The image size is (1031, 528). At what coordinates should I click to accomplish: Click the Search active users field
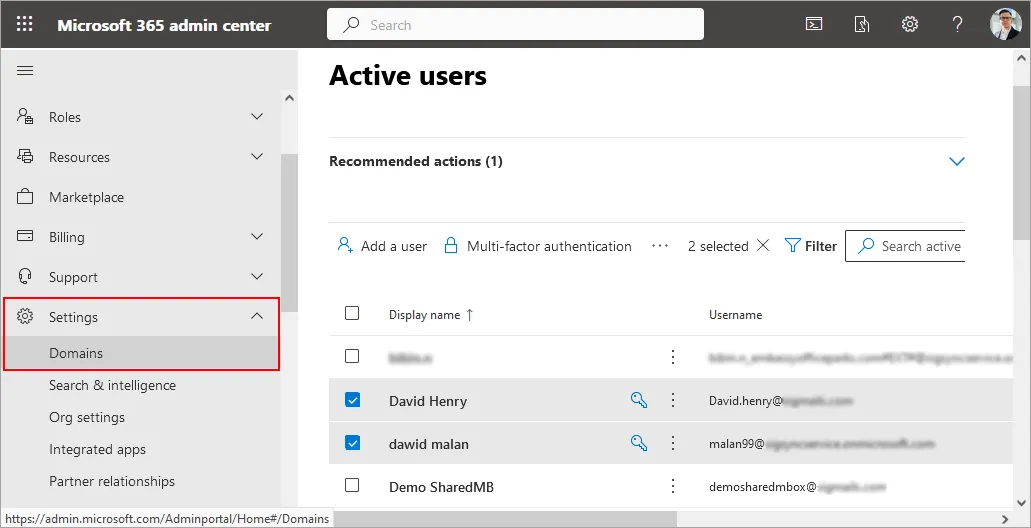click(905, 246)
